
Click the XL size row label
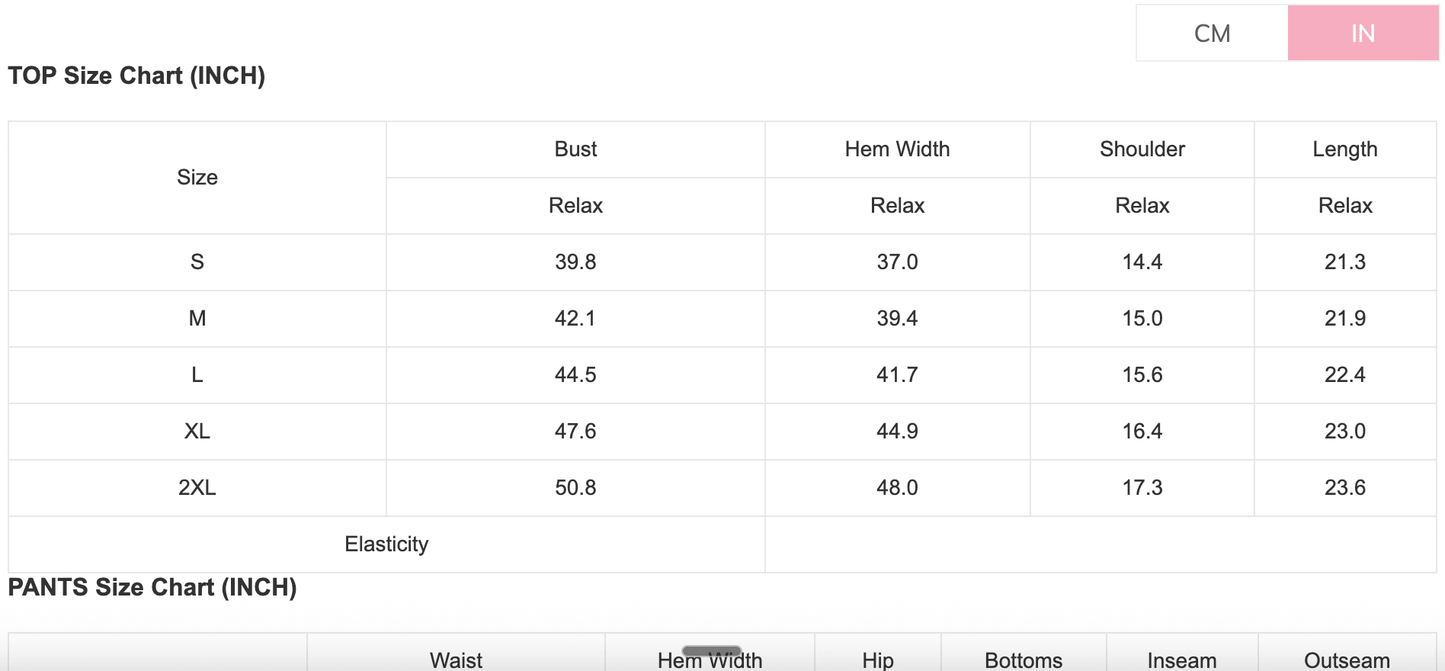click(197, 431)
